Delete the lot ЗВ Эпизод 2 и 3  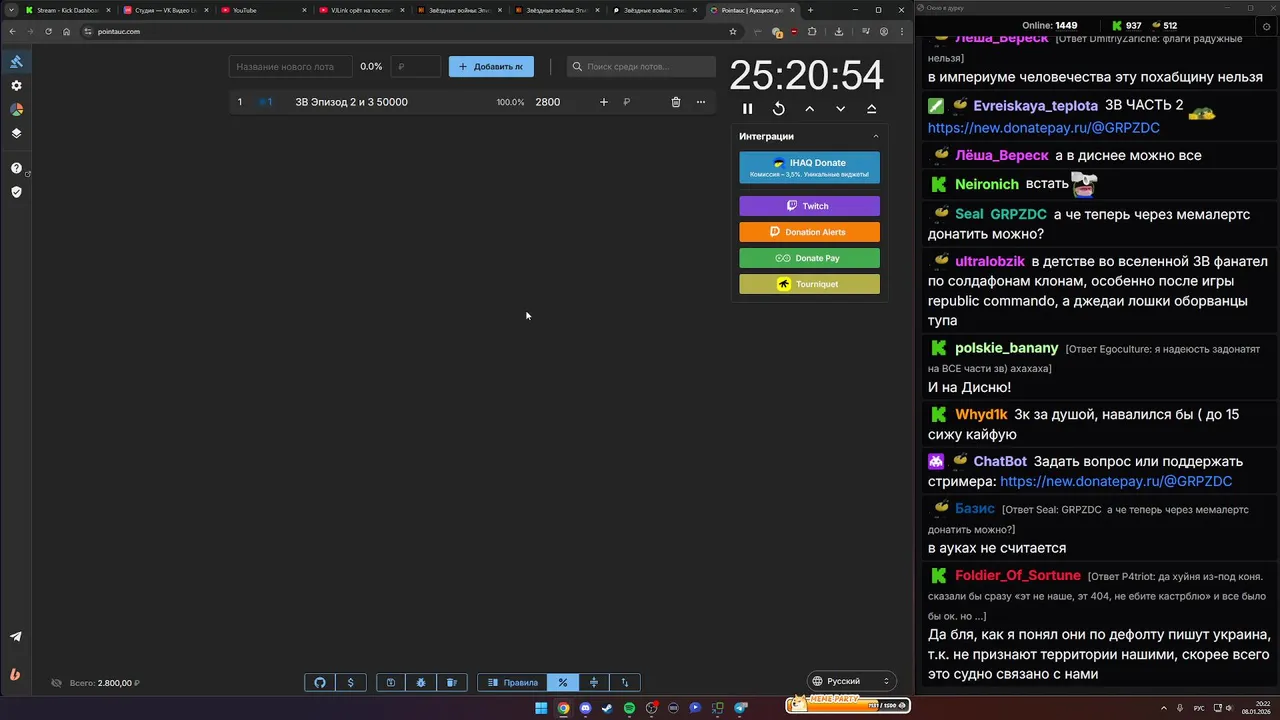click(x=676, y=102)
